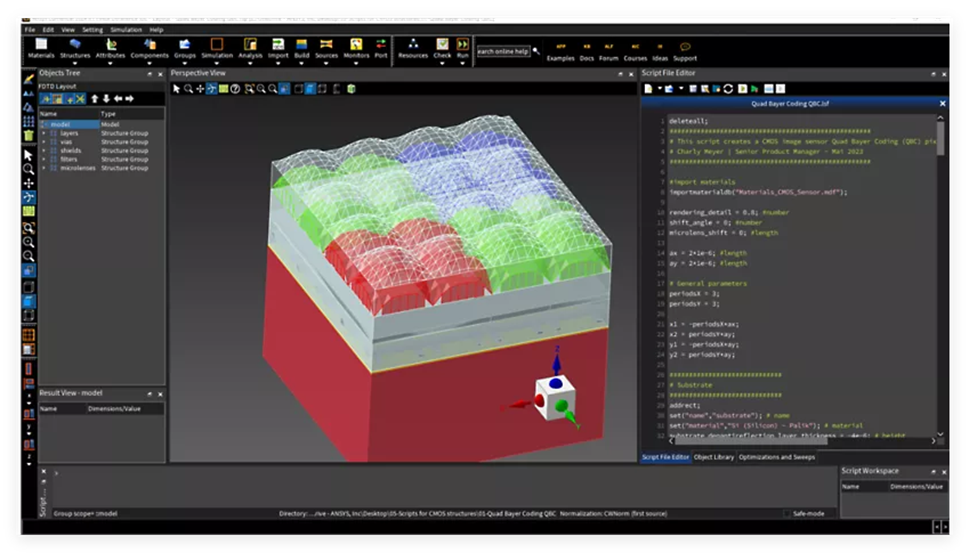Click the Groups toolbar icon
The width and height of the screenshot is (969, 553).
(x=184, y=44)
